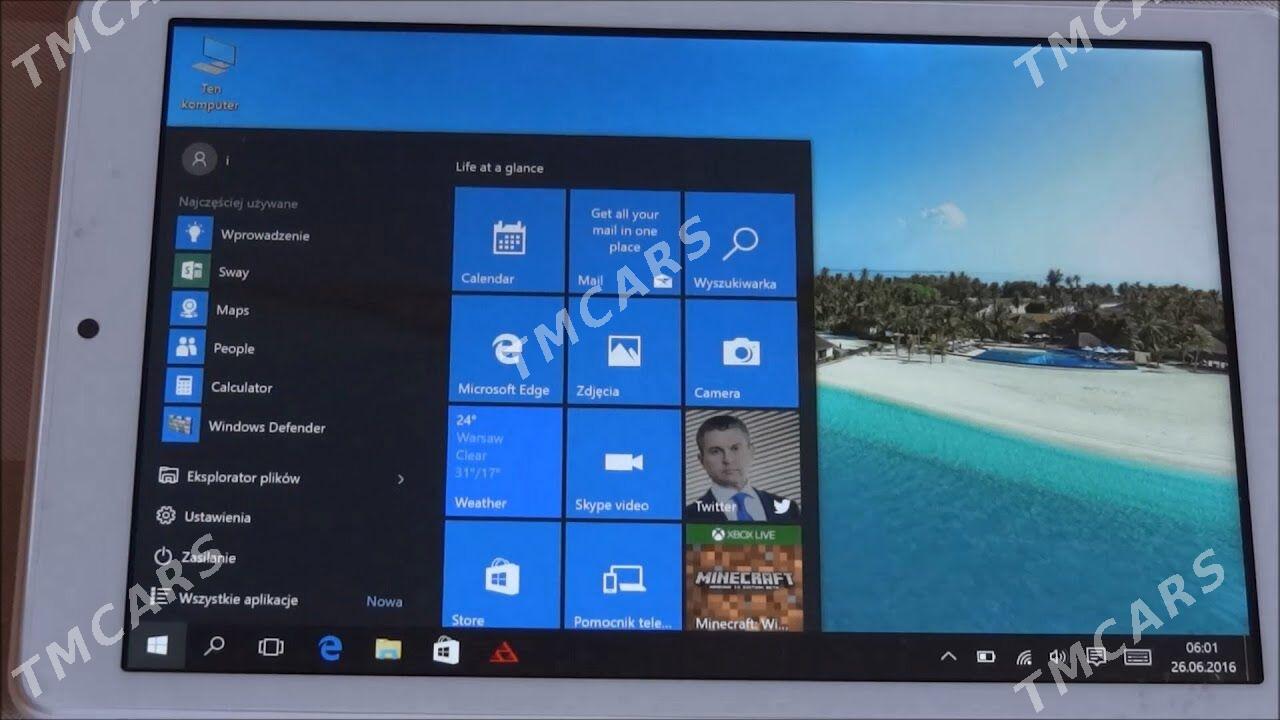Viewport: 1280px width, 720px height.
Task: Show hidden tray icons chevron
Action: [x=948, y=656]
